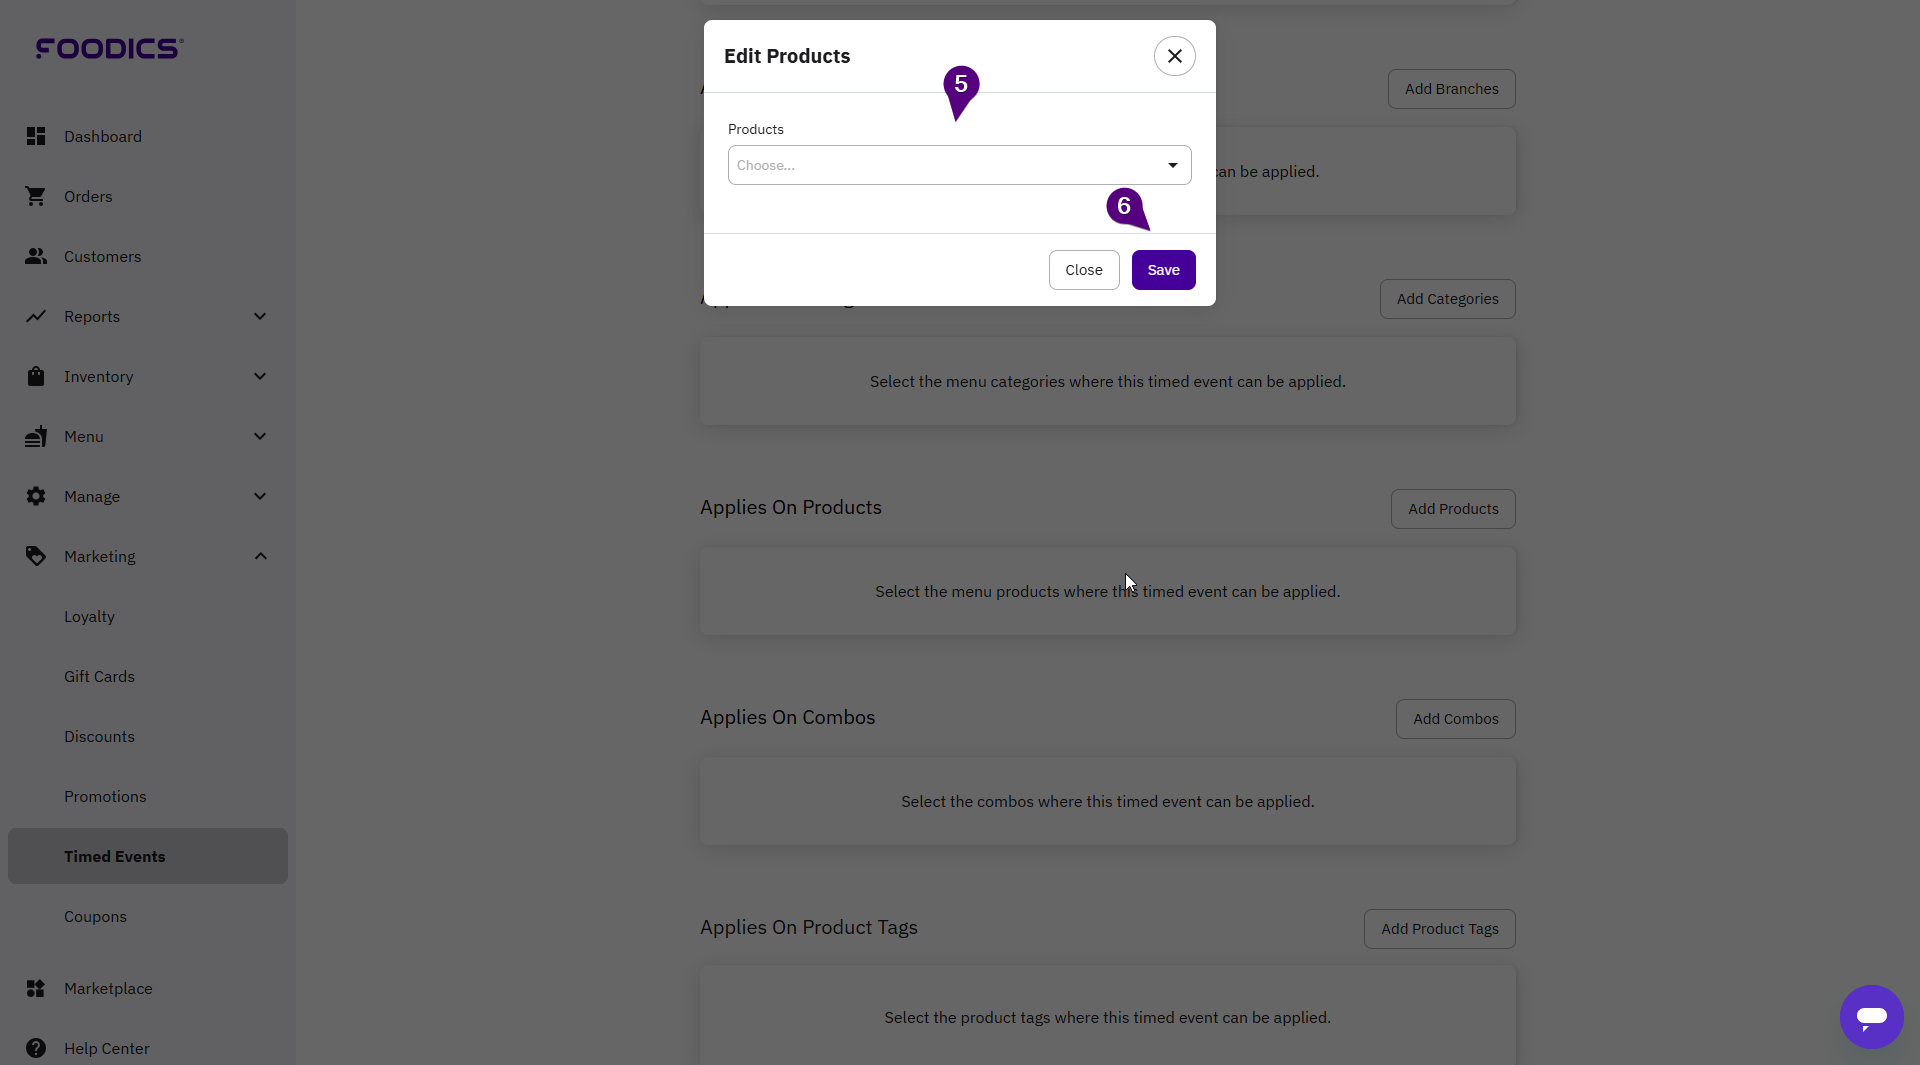1920x1065 pixels.
Task: Select Coupons in the sidebar
Action: 95,916
